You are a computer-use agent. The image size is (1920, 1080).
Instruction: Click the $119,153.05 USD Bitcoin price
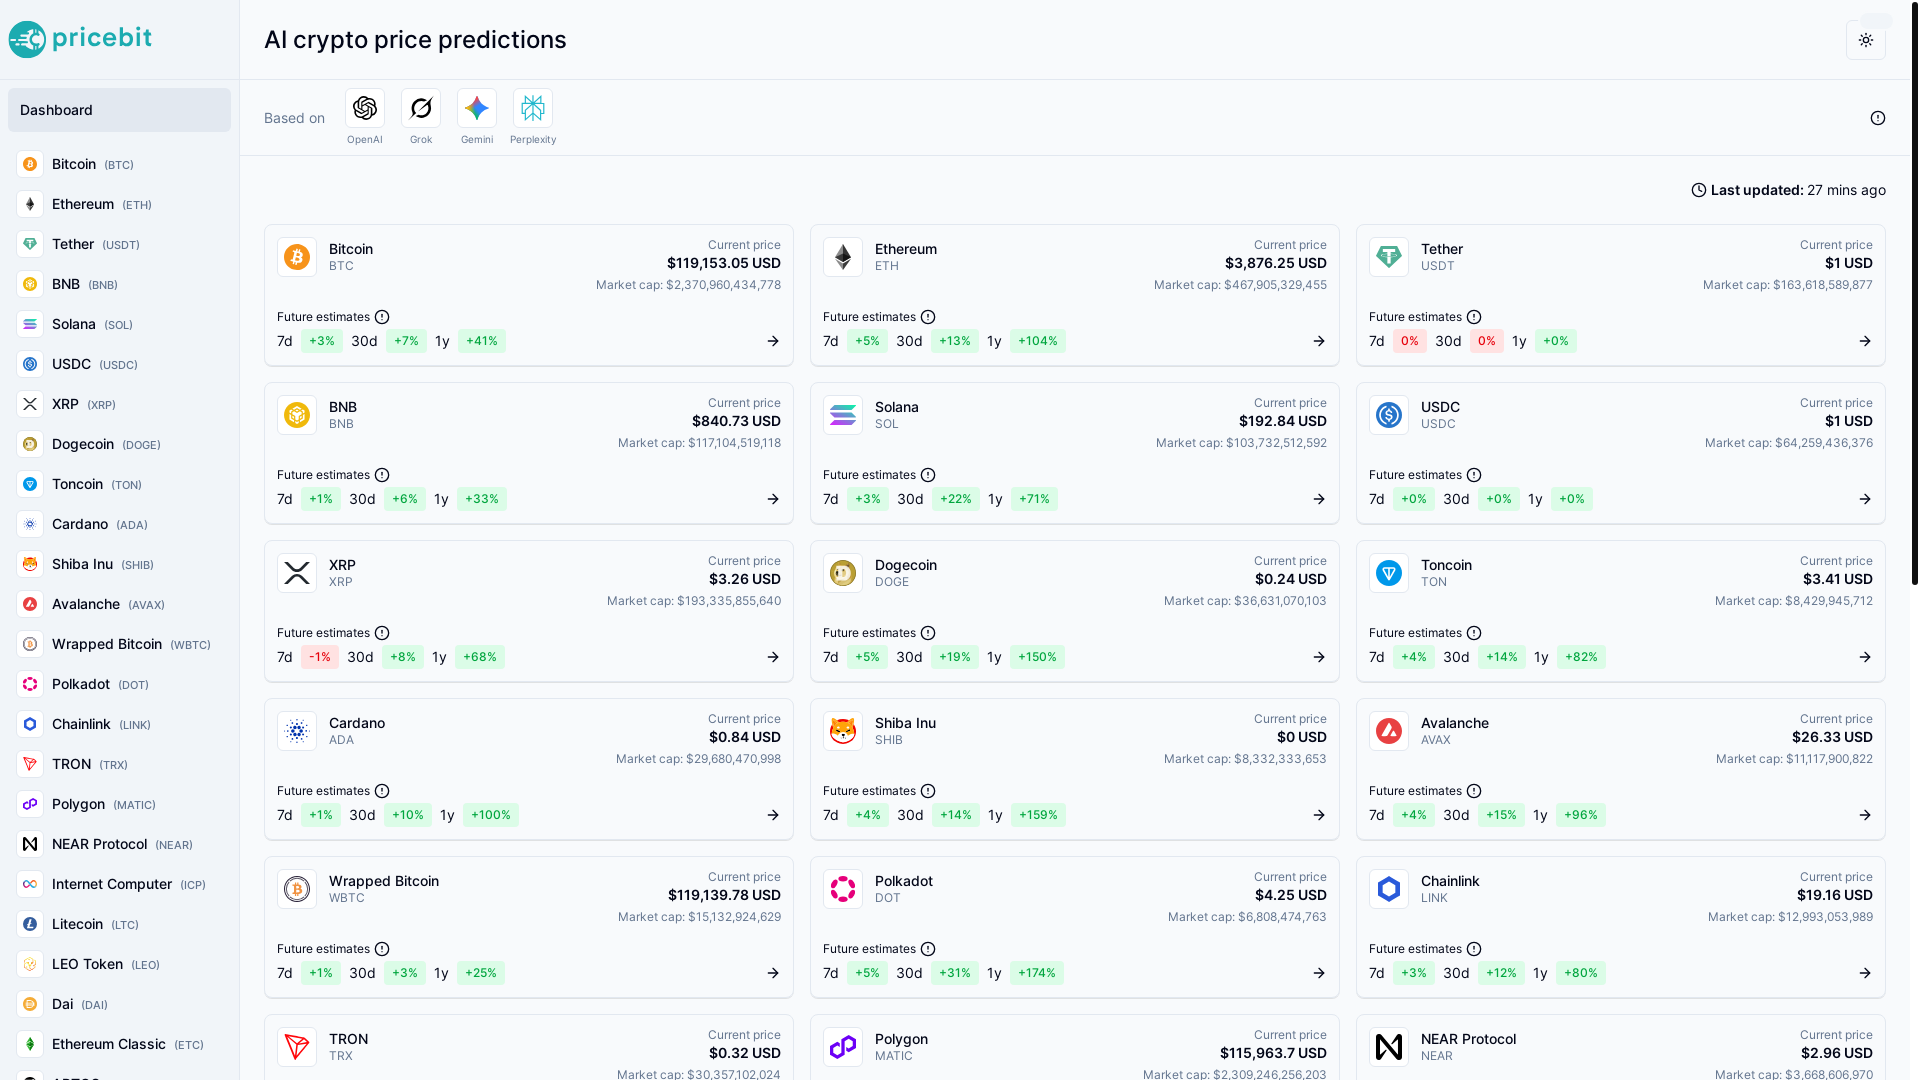(724, 263)
